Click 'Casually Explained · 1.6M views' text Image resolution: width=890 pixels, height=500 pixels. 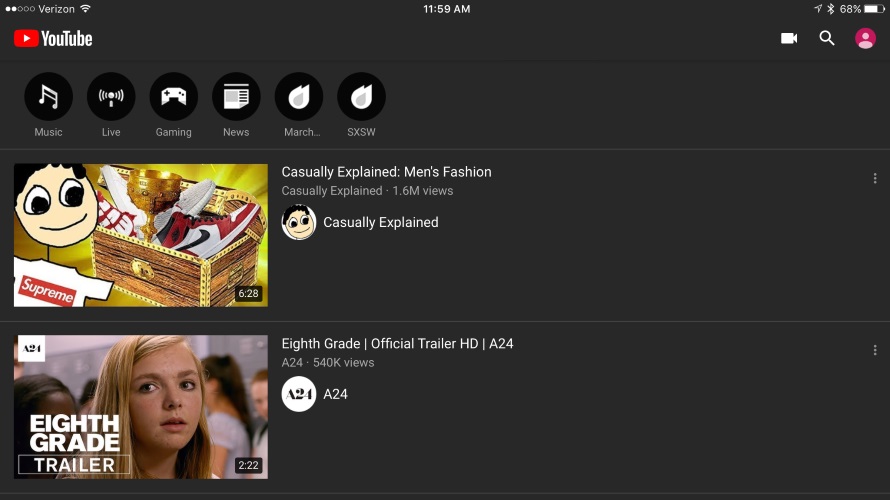point(367,191)
